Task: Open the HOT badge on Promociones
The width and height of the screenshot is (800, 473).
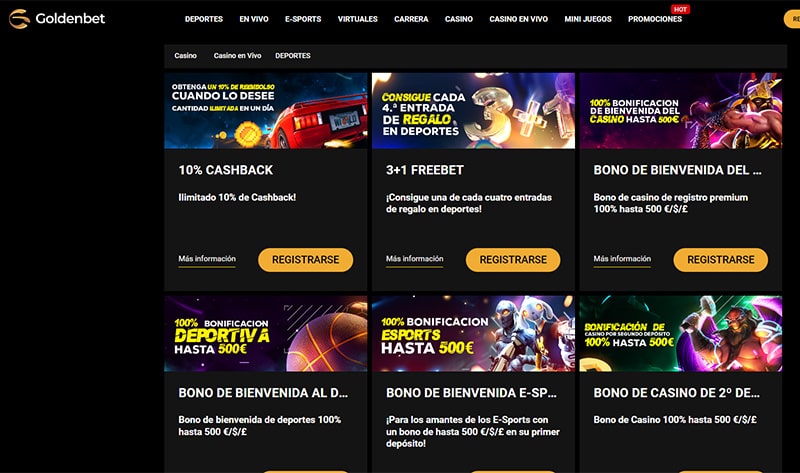Action: pyautogui.click(x=680, y=9)
